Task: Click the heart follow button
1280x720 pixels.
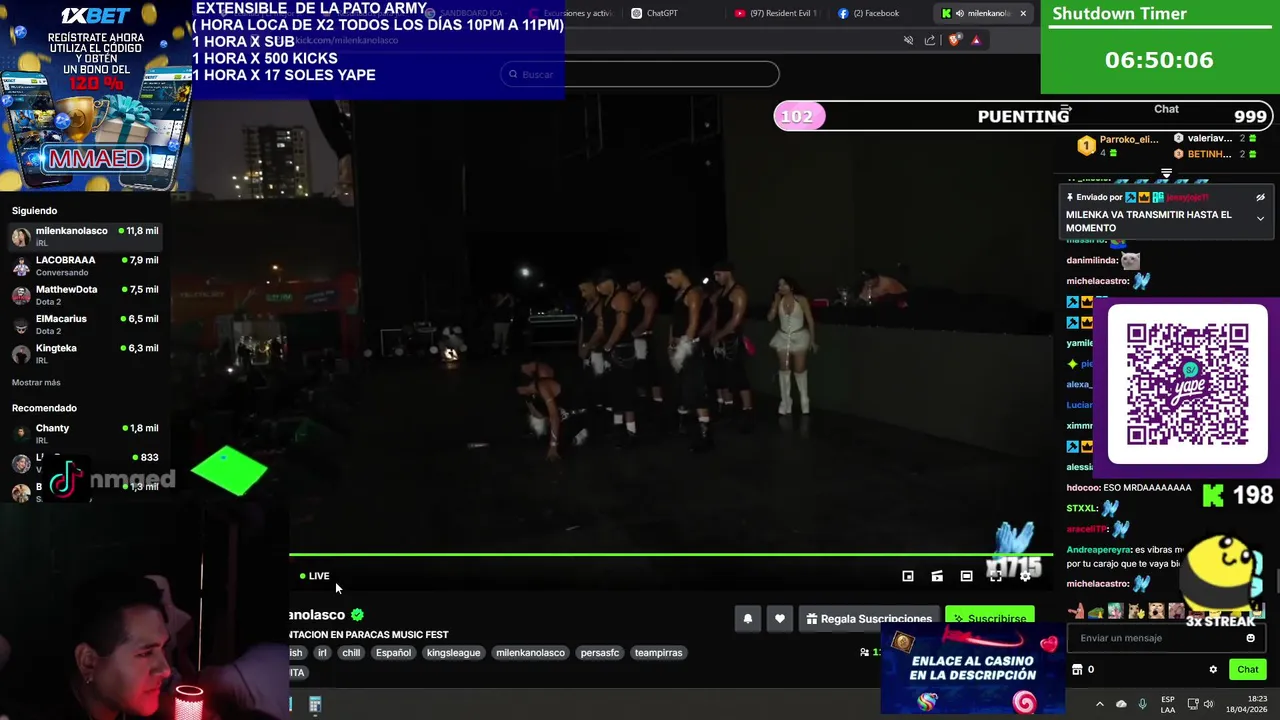Action: [x=780, y=619]
